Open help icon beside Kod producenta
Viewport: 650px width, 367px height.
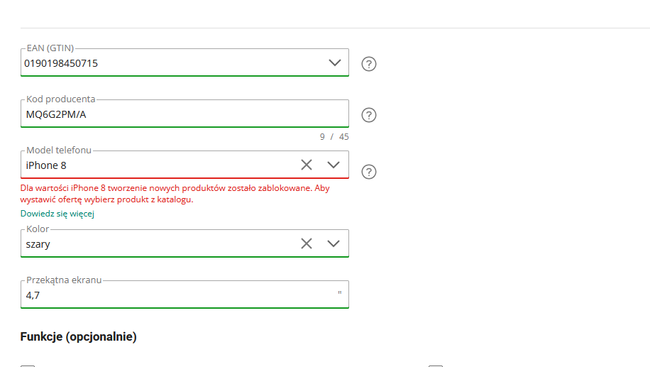(369, 115)
